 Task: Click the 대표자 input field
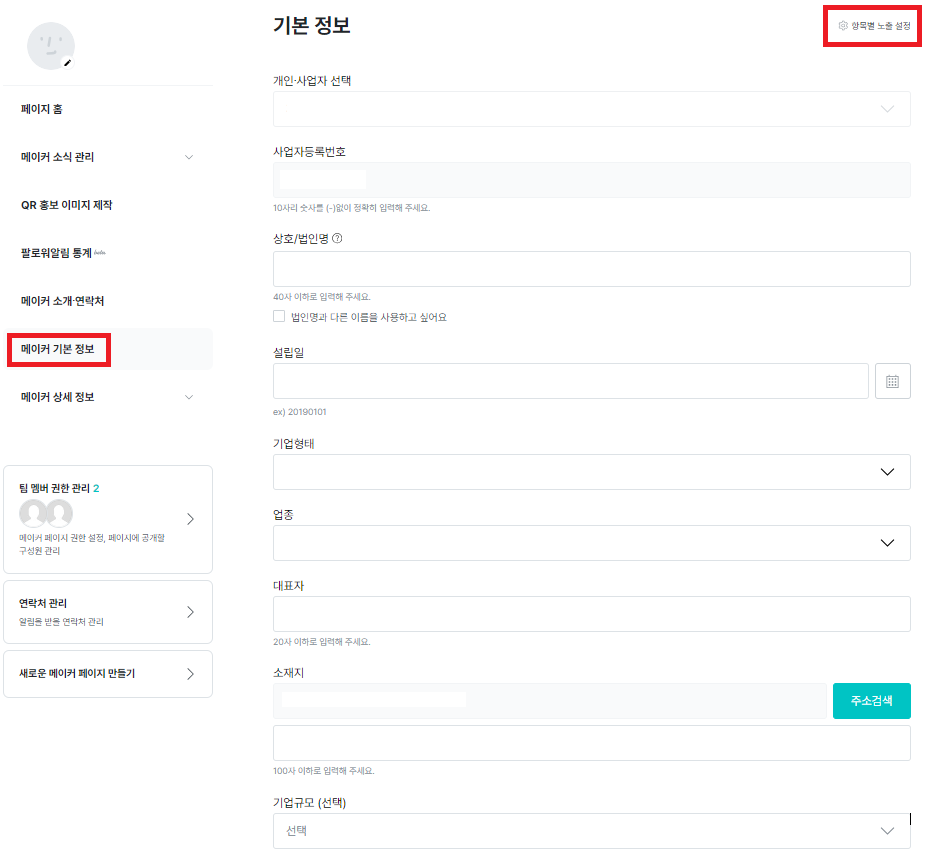(591, 614)
